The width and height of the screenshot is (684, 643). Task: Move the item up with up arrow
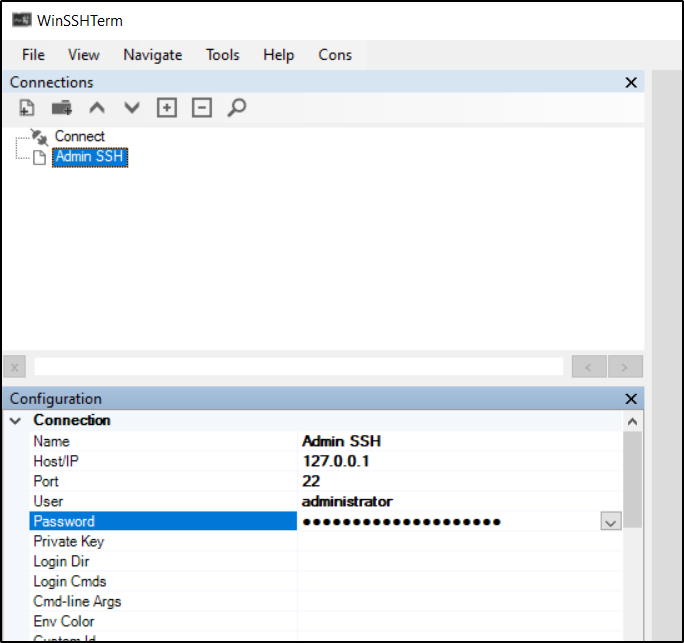97,108
